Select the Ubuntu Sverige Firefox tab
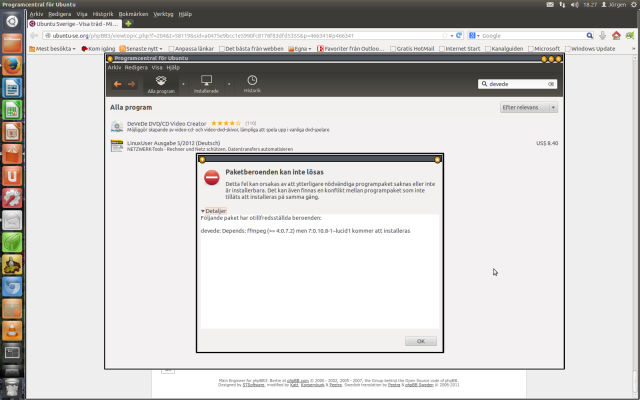The image size is (640, 400). (x=75, y=24)
